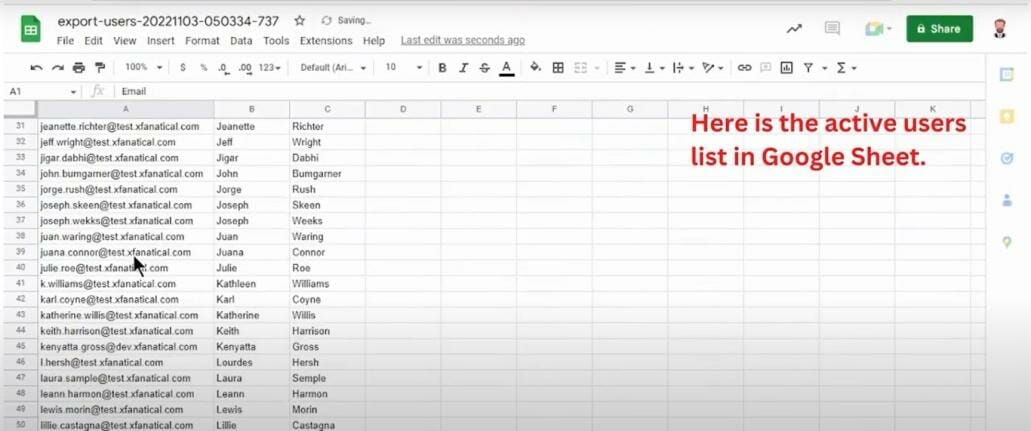
Task: Open the text color picker
Action: click(x=506, y=68)
